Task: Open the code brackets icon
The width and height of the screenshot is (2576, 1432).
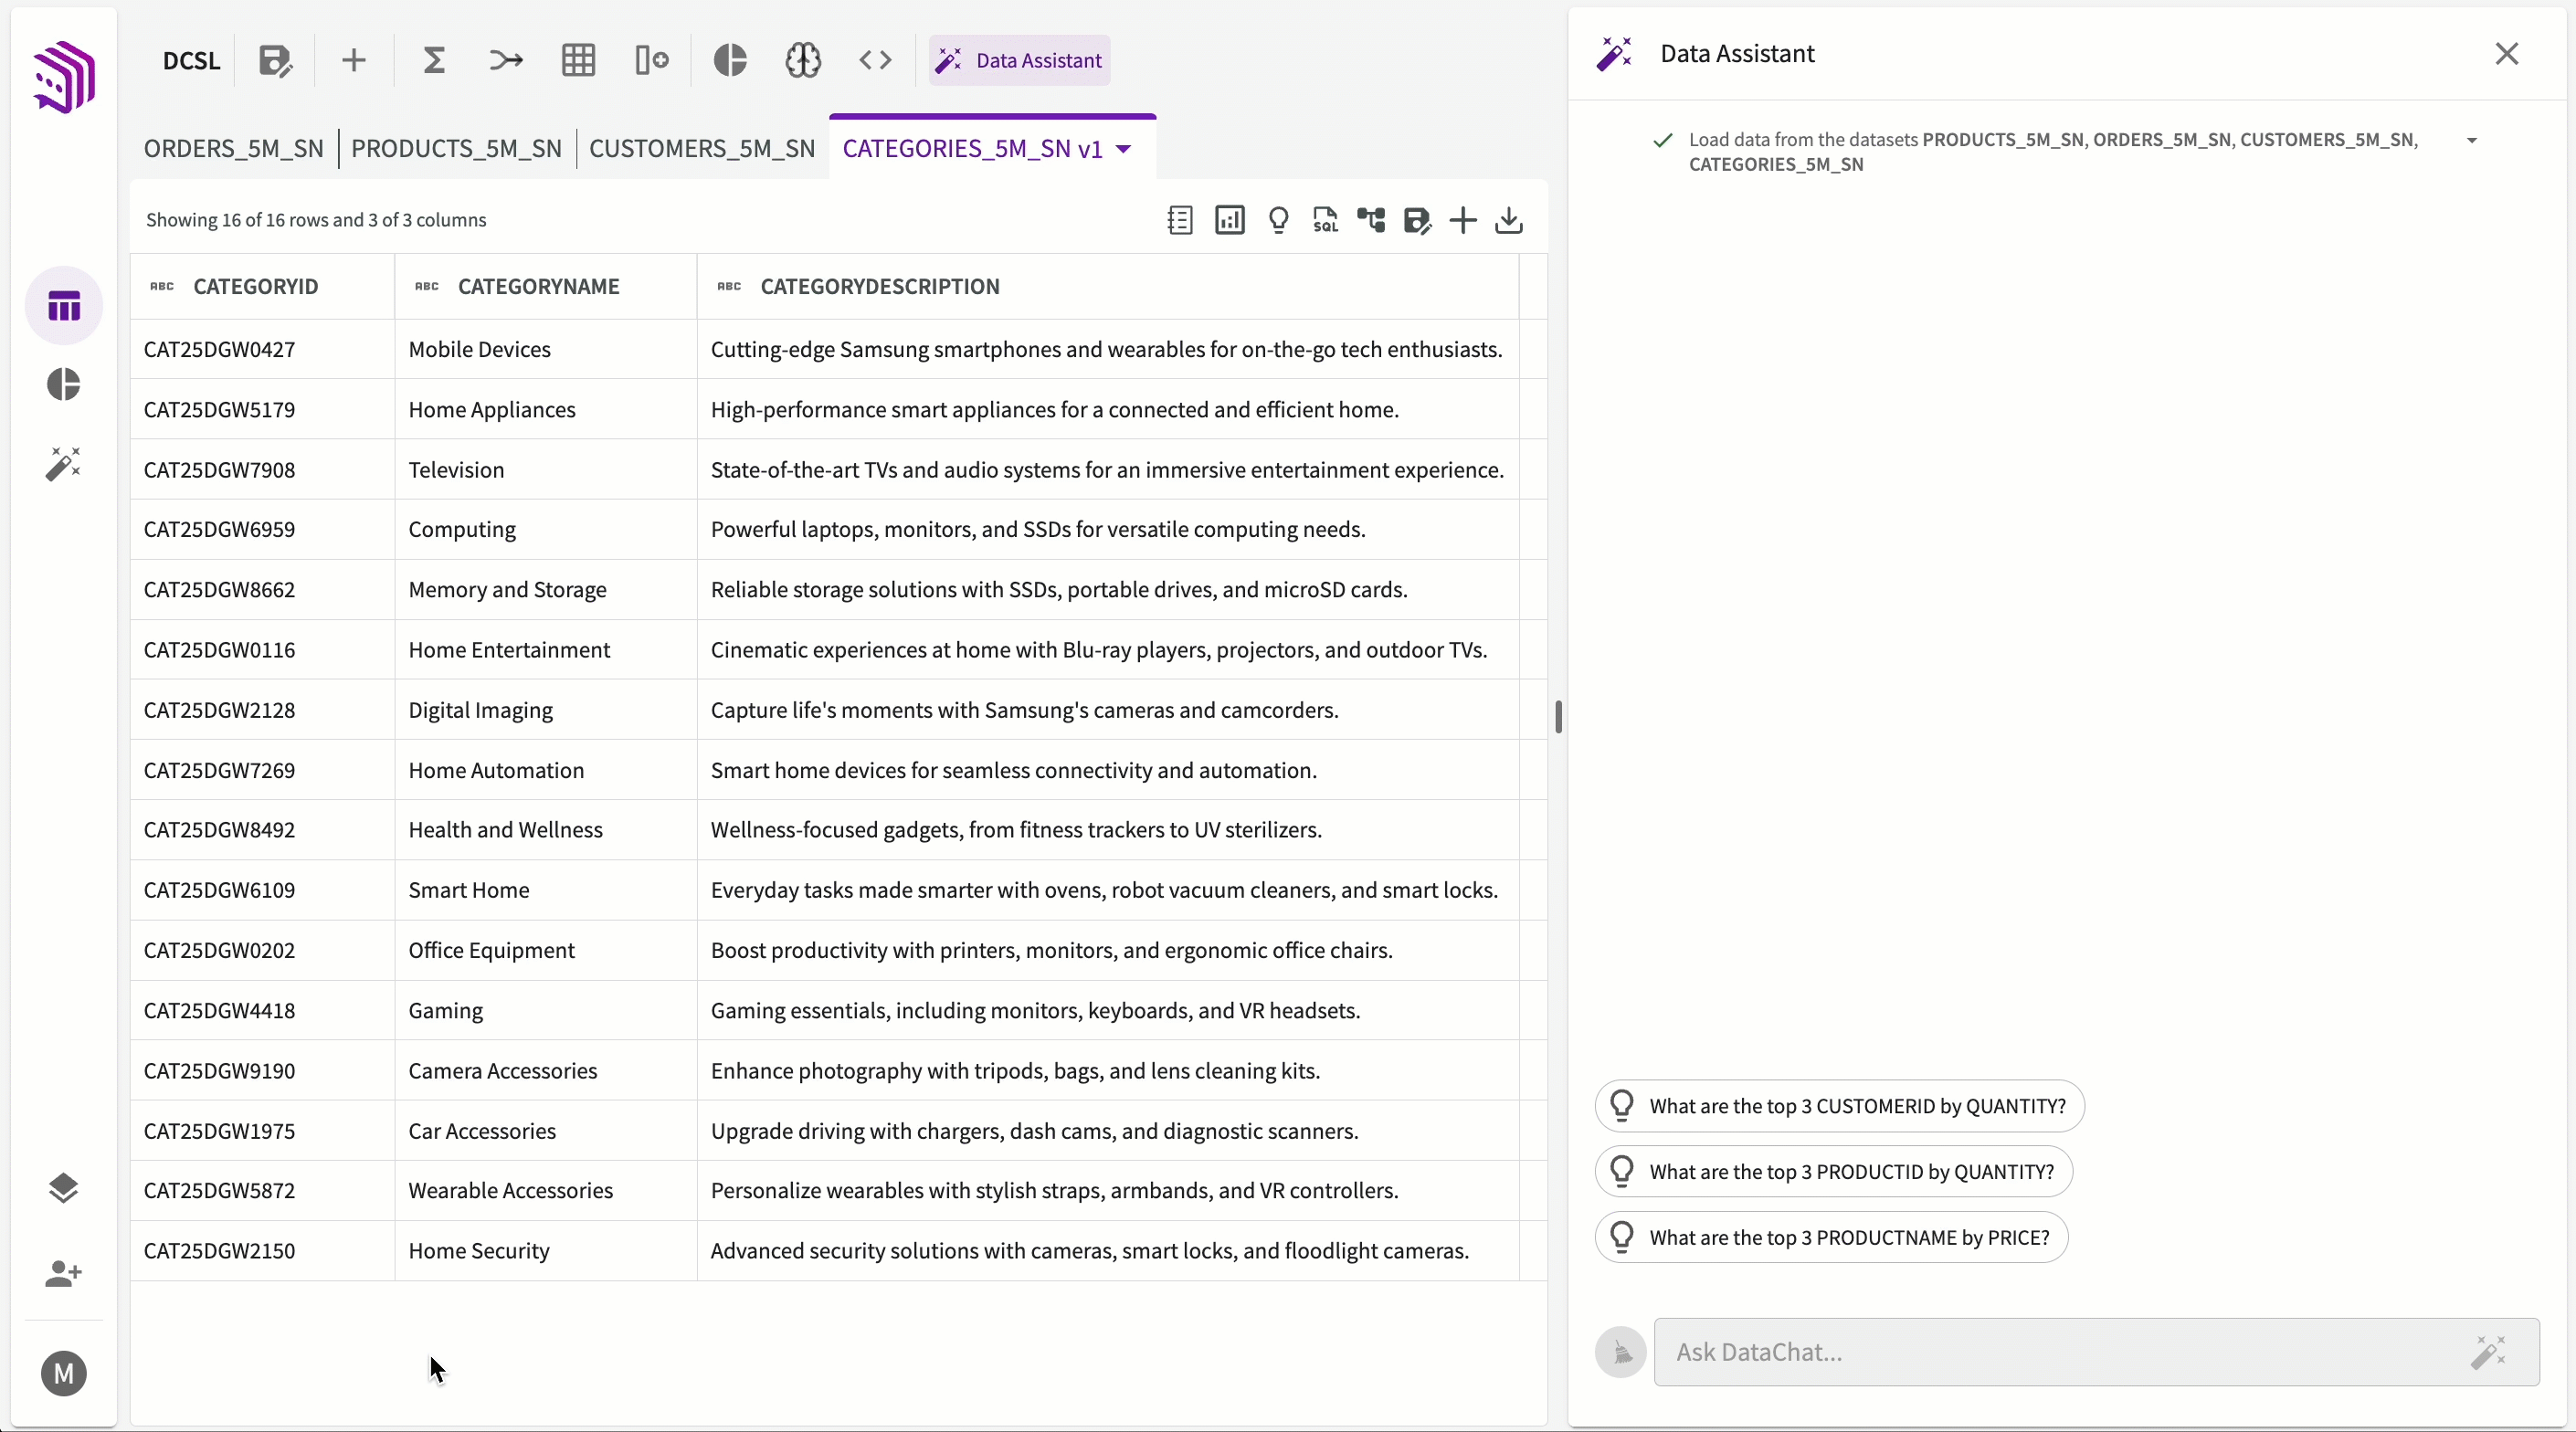Action: (x=875, y=60)
